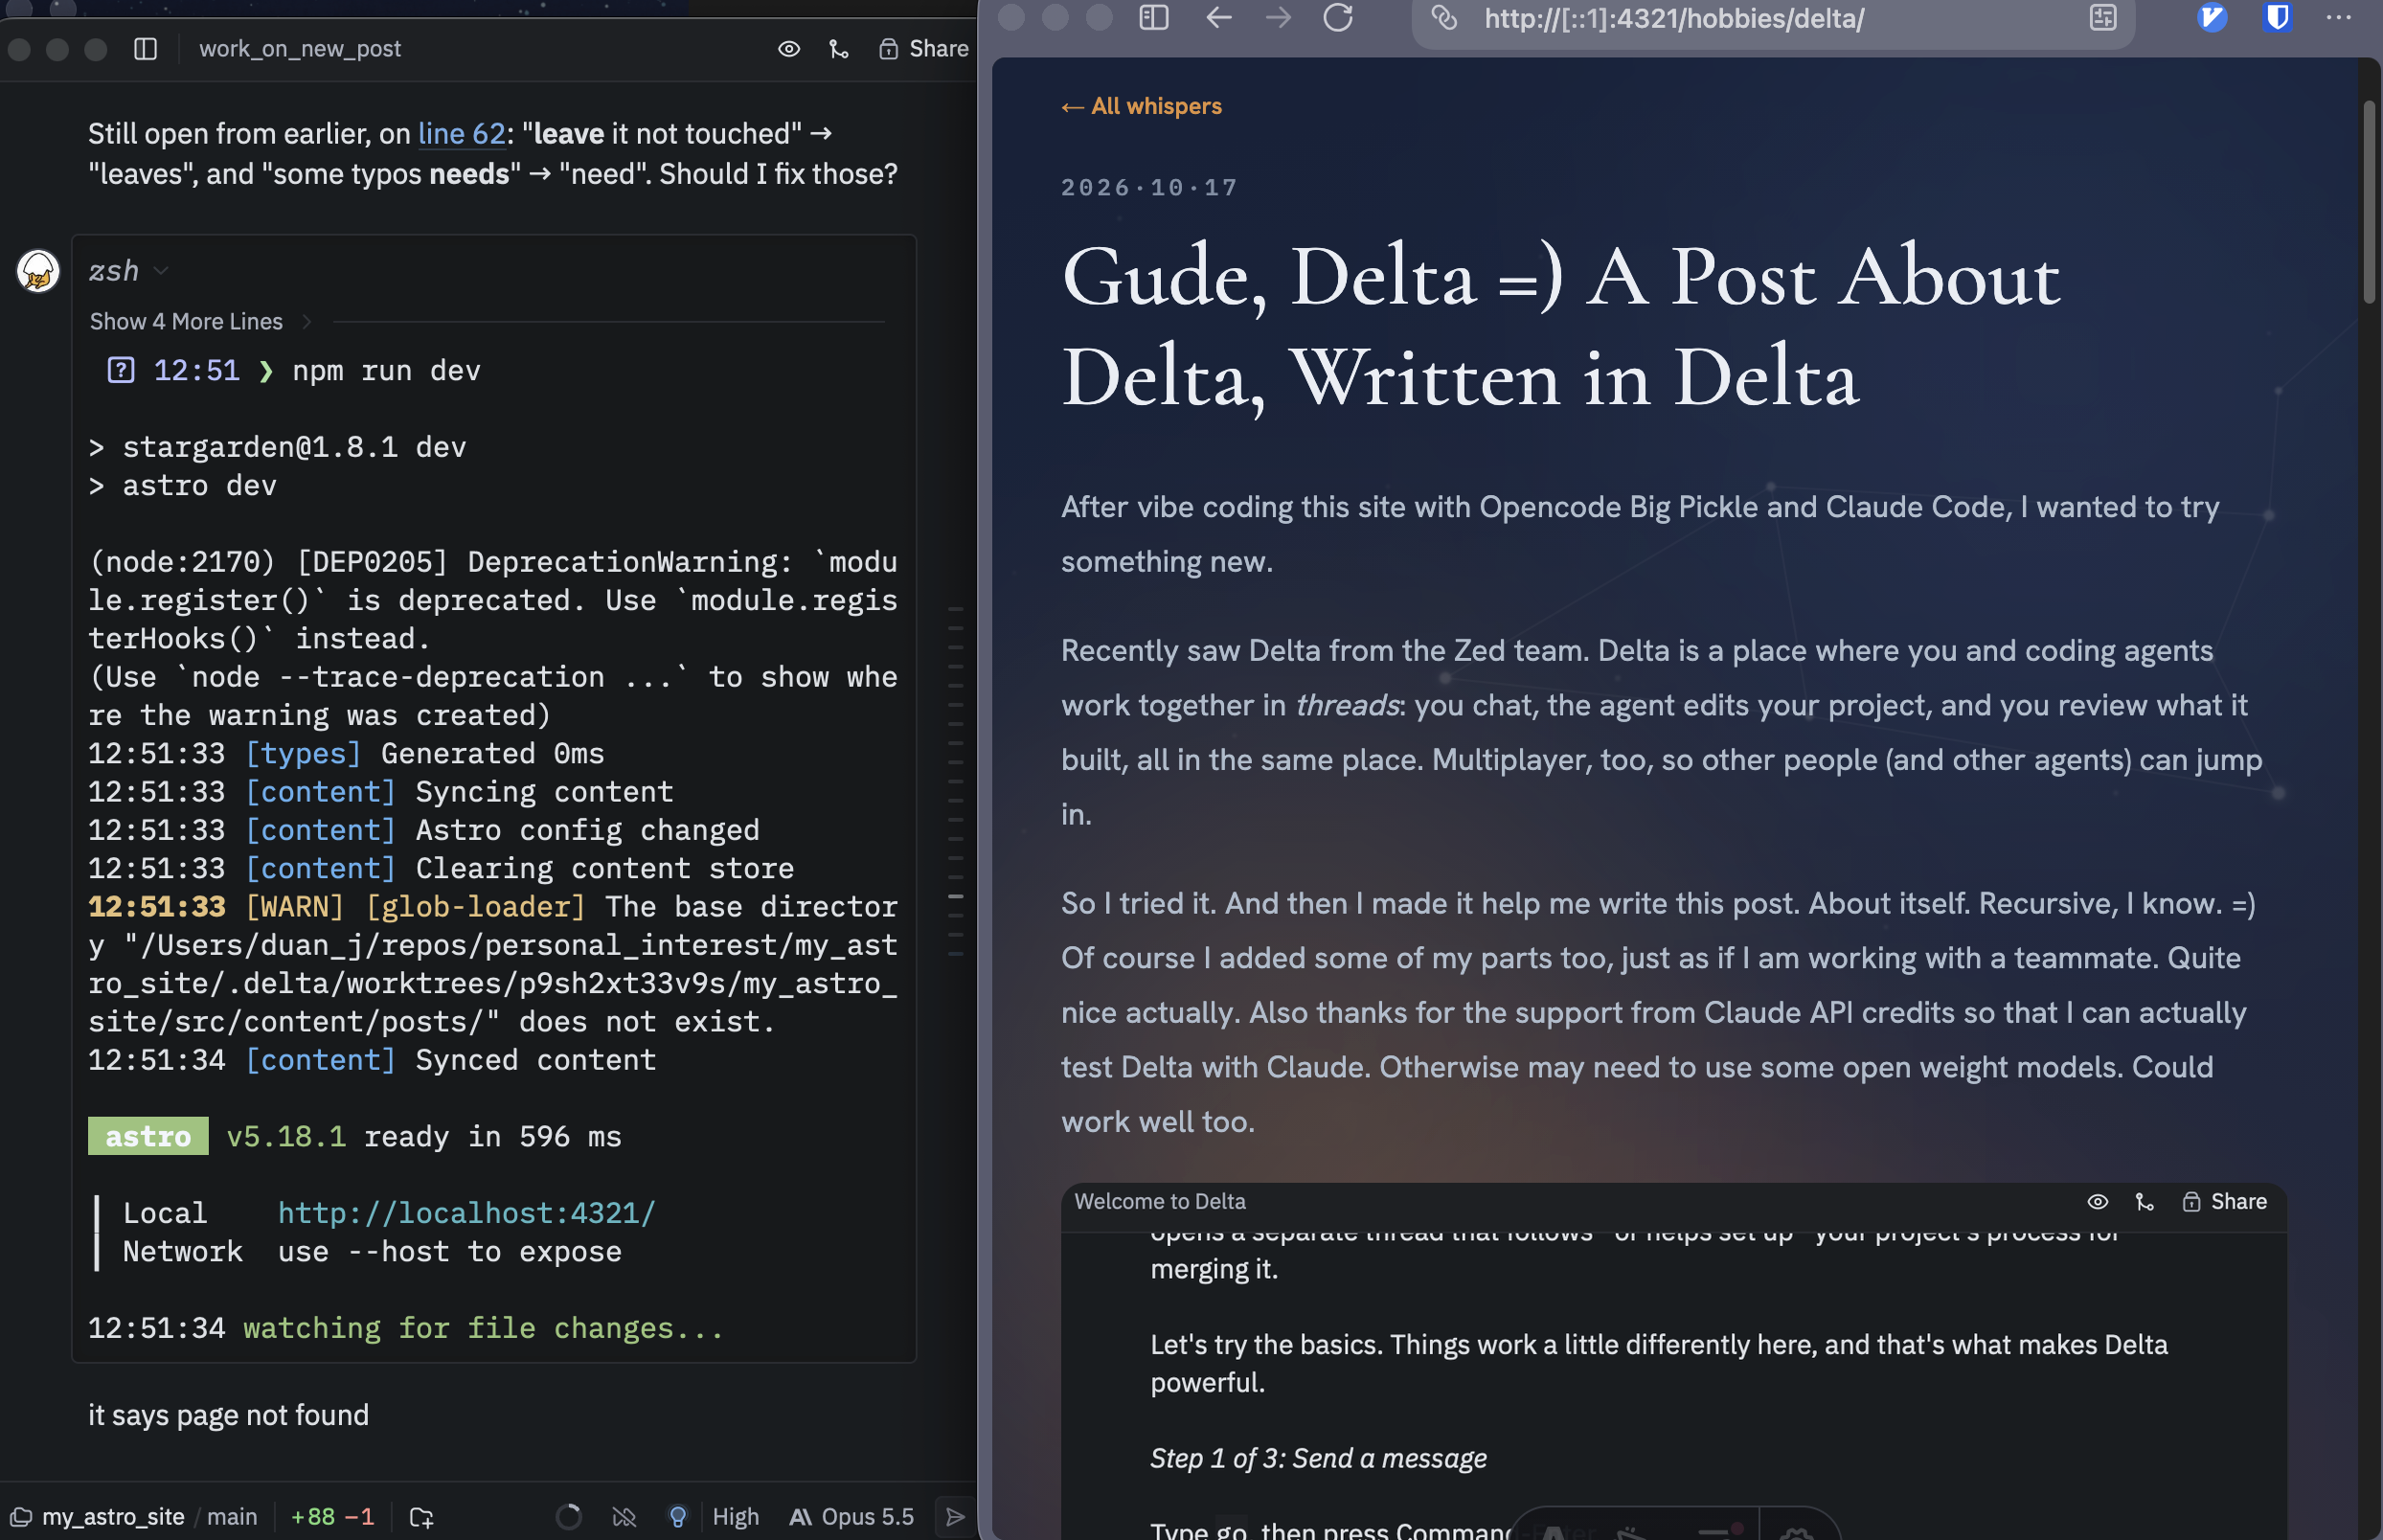
Task: Select the Welcome to Delta title text
Action: (1160, 1201)
